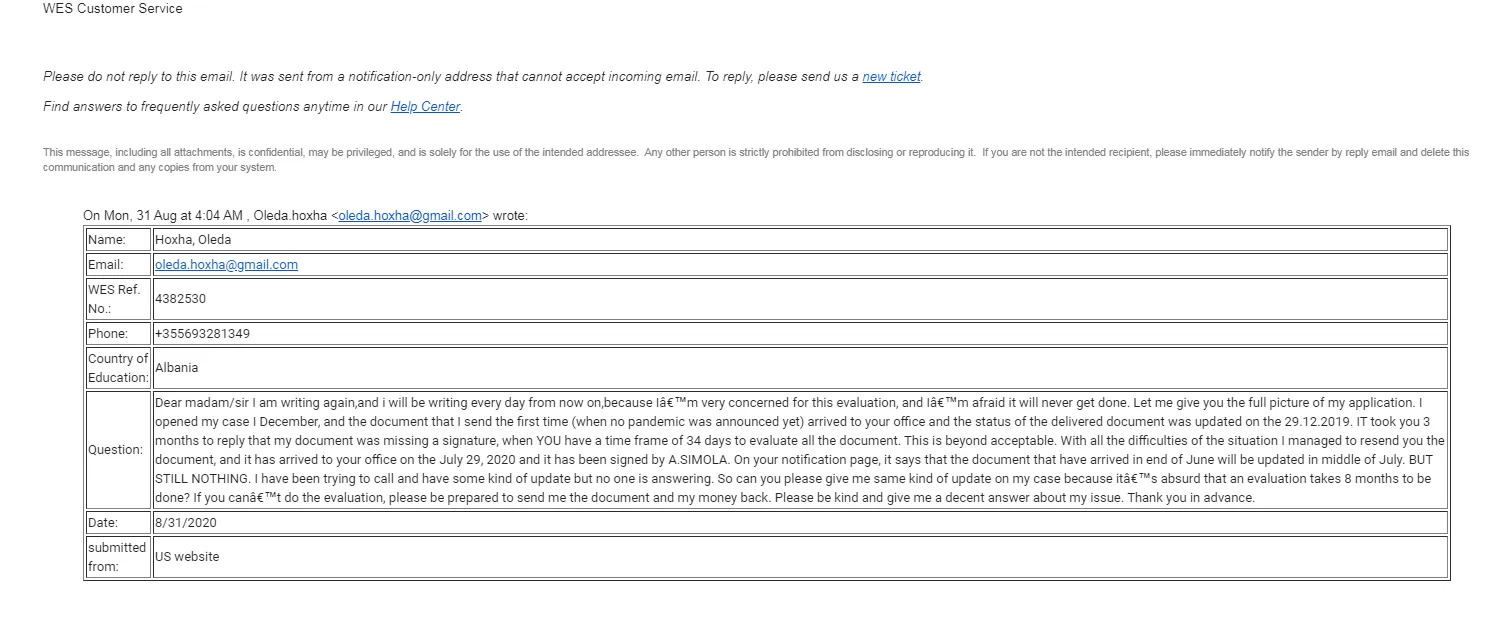Image resolution: width=1505 pixels, height=635 pixels.
Task: Open the email link in the Email table row
Action: tap(226, 265)
